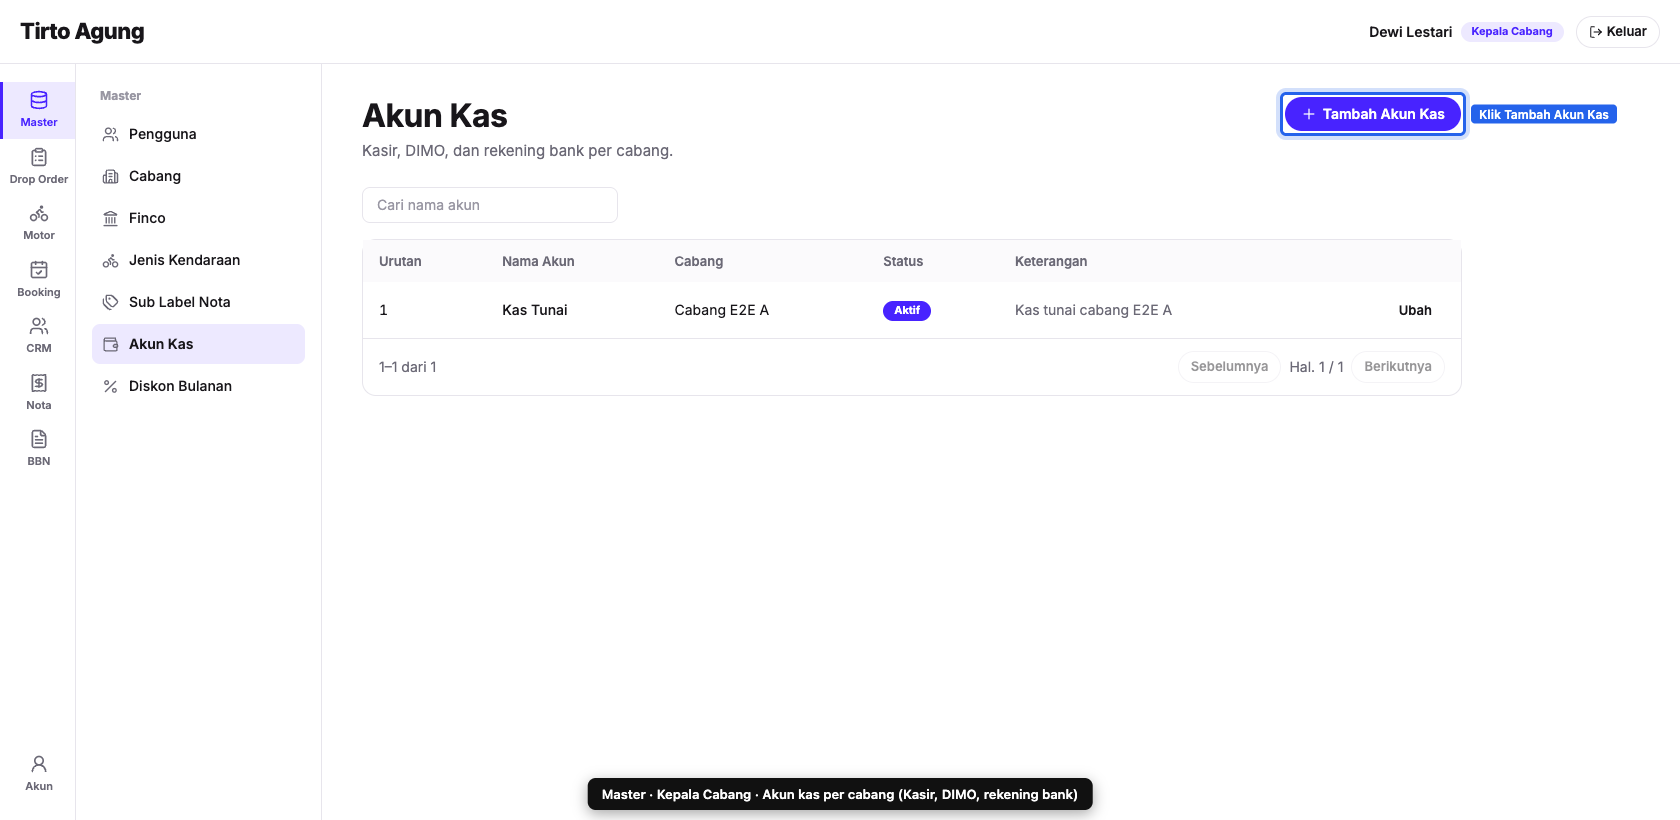Click the Cabang building icon
The width and height of the screenshot is (1680, 820).
(x=111, y=176)
